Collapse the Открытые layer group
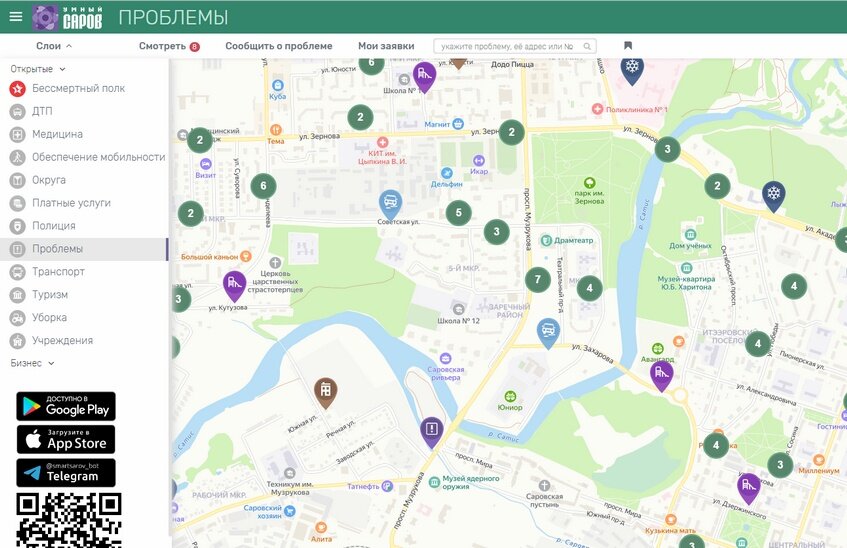 (x=38, y=69)
